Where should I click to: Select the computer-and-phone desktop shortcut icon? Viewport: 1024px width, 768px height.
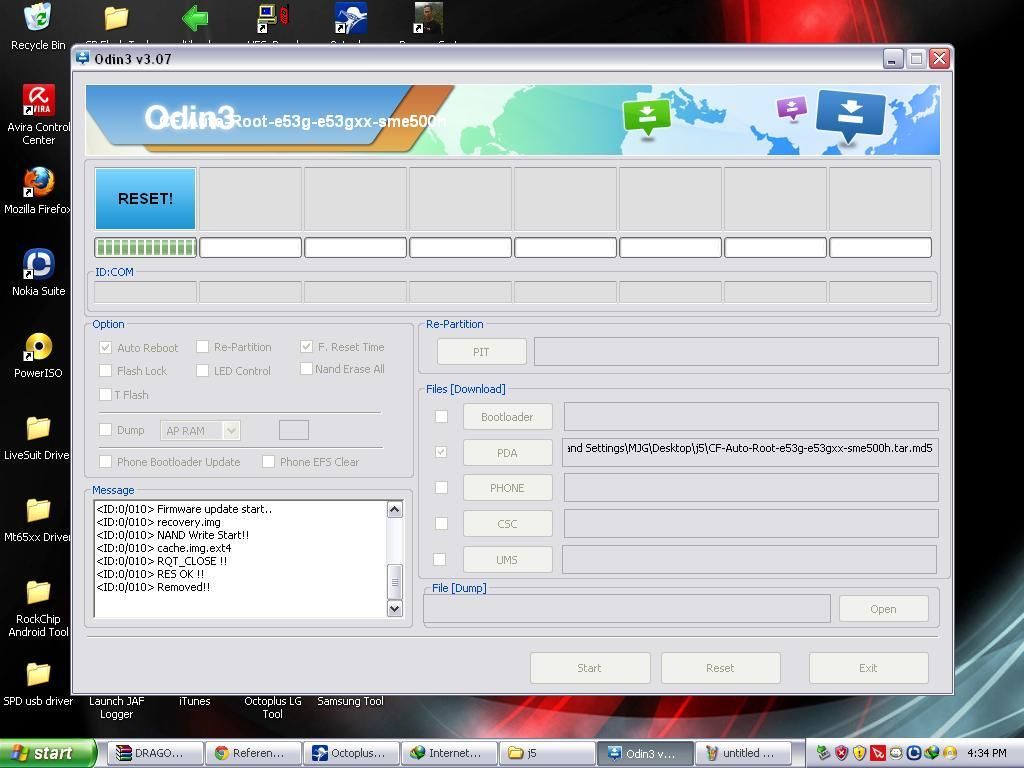coord(272,18)
